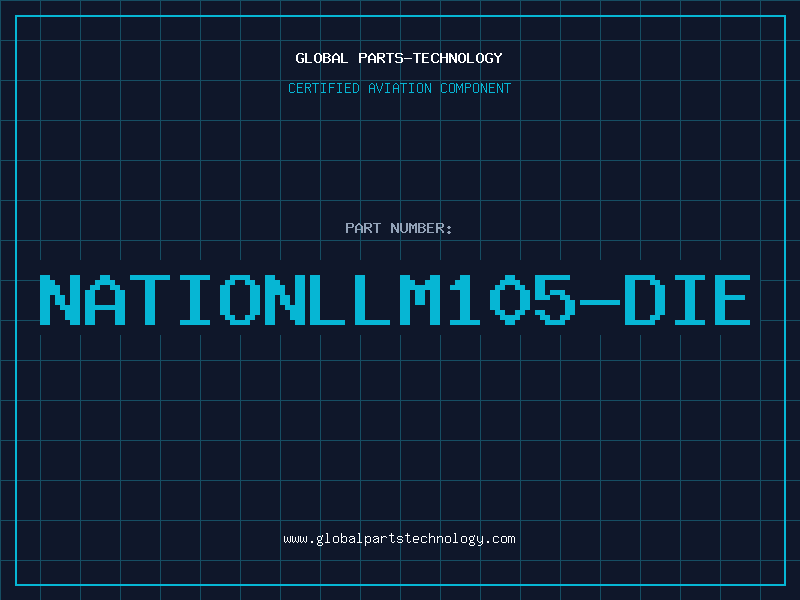Click the word PARTS-TECHNOLOGY in the header
This screenshot has height=600, width=800.
click(x=431, y=58)
